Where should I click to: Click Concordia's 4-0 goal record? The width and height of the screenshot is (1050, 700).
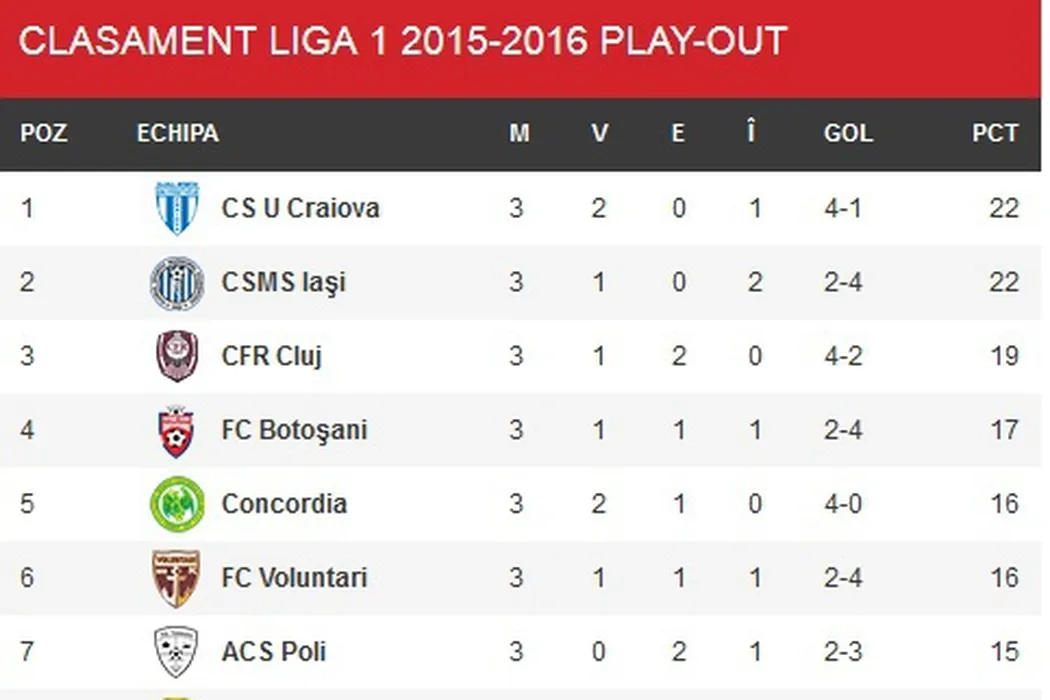[843, 503]
